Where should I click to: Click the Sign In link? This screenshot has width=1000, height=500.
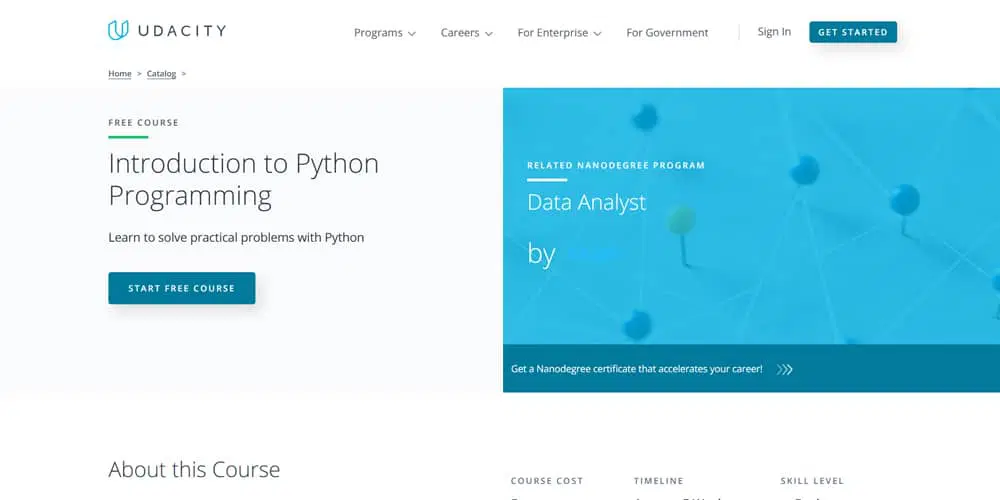[774, 32]
